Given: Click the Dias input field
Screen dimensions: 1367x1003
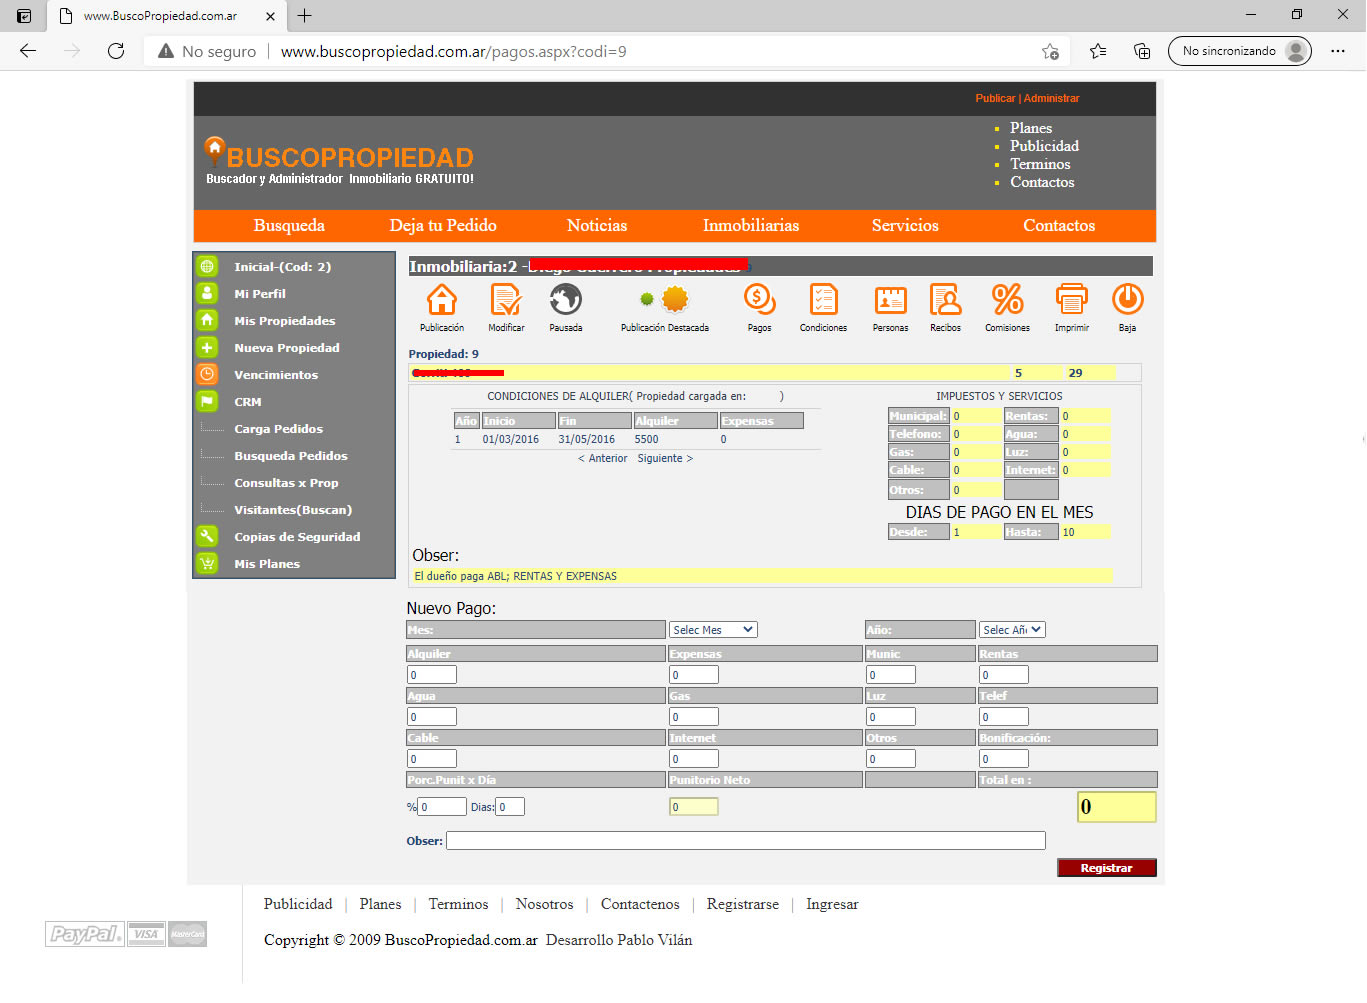Looking at the screenshot, I should (x=510, y=807).
